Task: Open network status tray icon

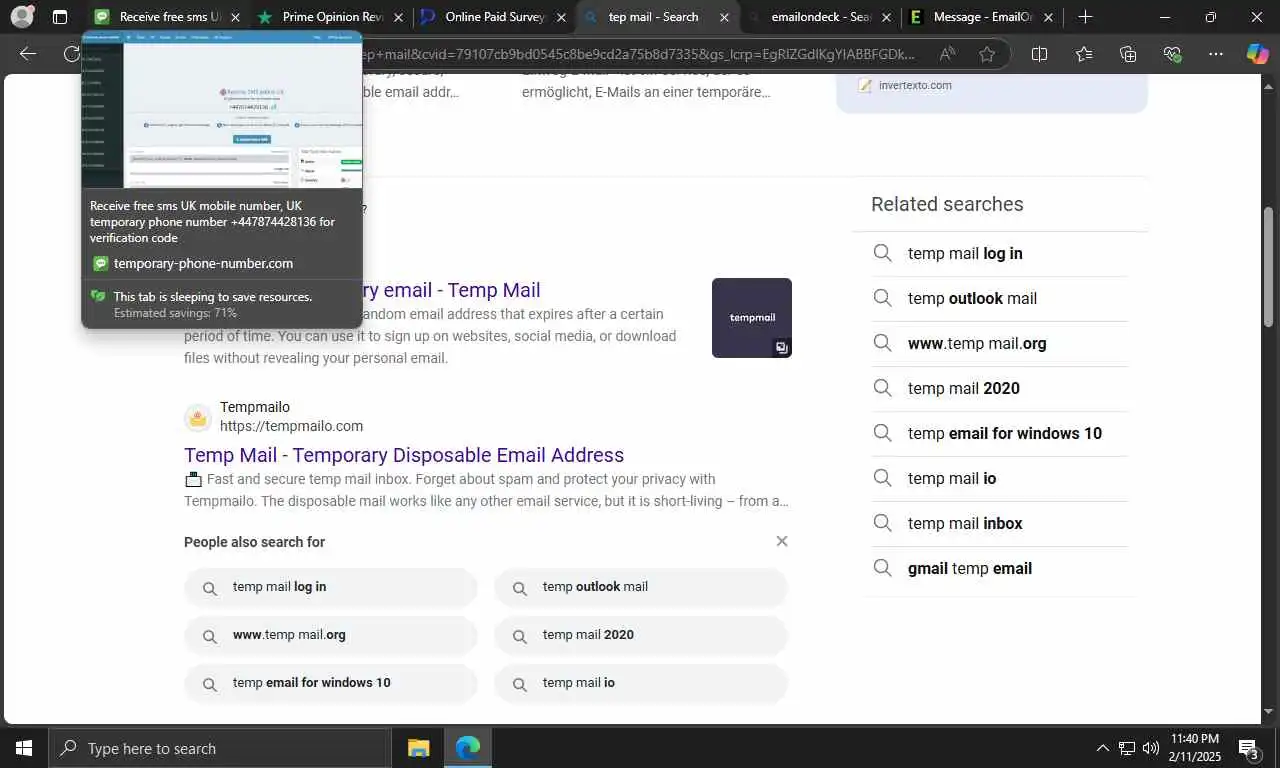Action: click(x=1127, y=748)
